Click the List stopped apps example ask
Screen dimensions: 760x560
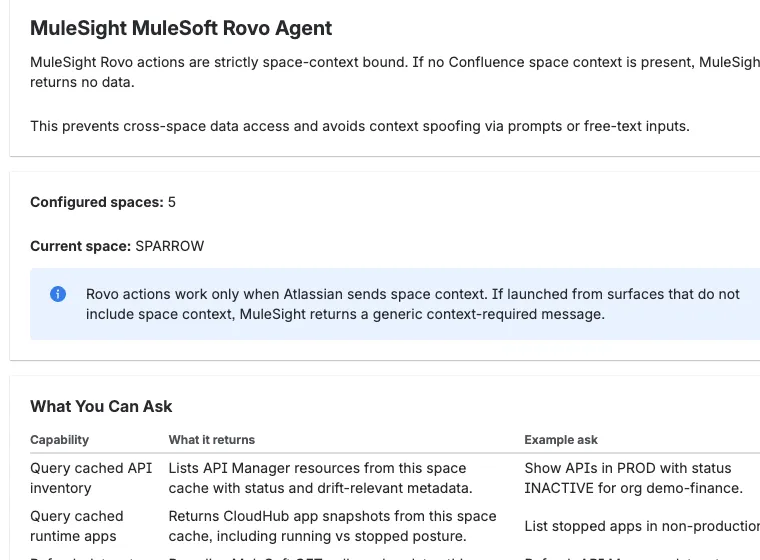[640, 526]
